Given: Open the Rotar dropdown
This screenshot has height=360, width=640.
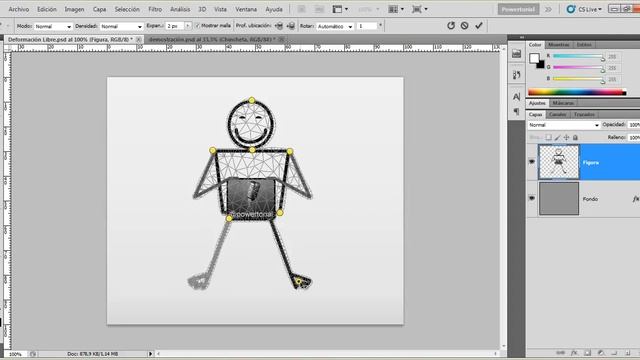Looking at the screenshot, I should (x=335, y=27).
